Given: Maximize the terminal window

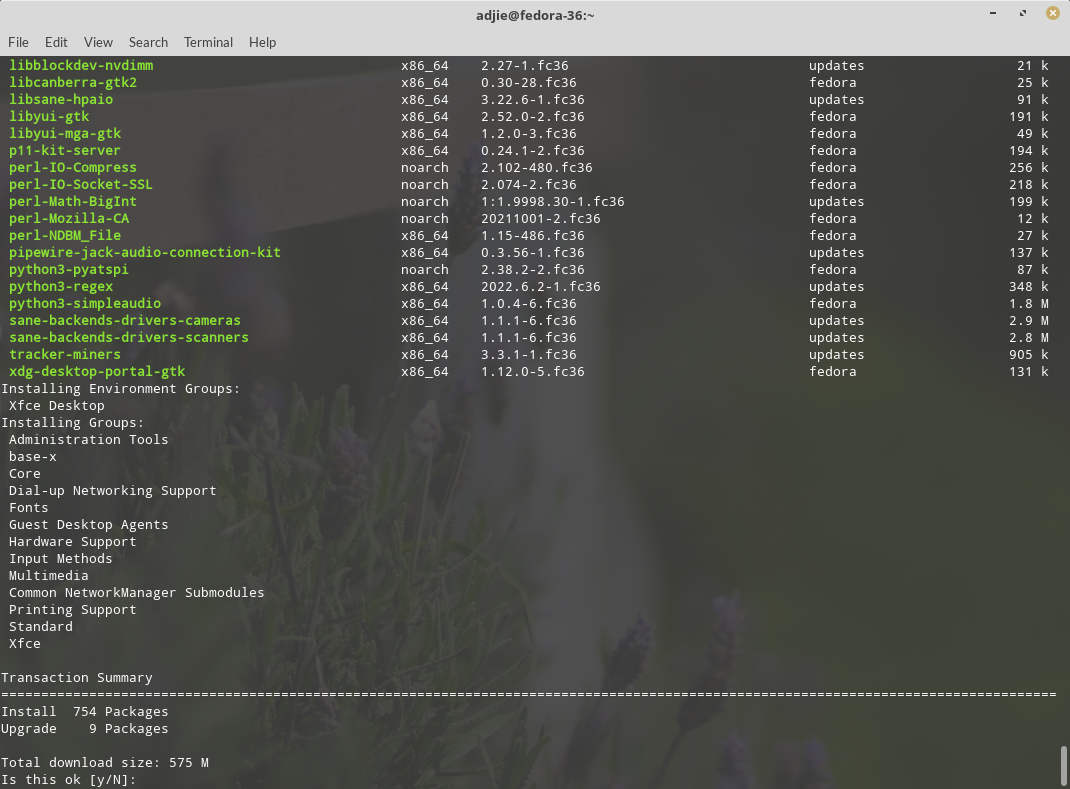Looking at the screenshot, I should point(1023,13).
